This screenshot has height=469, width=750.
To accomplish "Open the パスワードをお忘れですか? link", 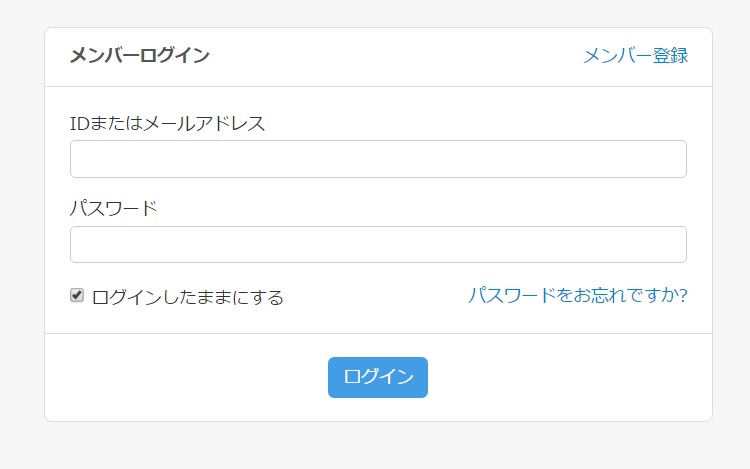I will click(577, 295).
